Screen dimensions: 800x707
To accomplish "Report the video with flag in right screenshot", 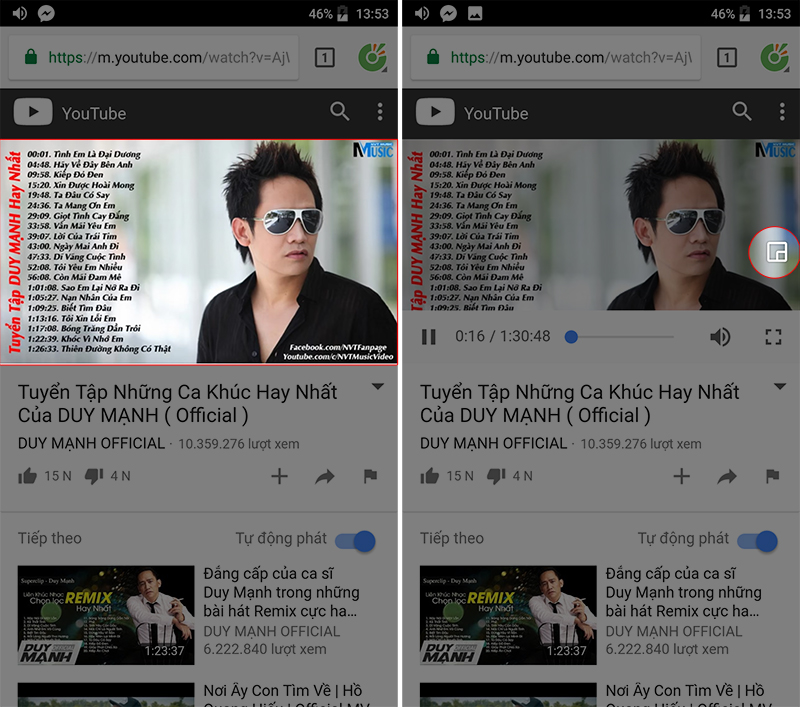I will (x=772, y=476).
